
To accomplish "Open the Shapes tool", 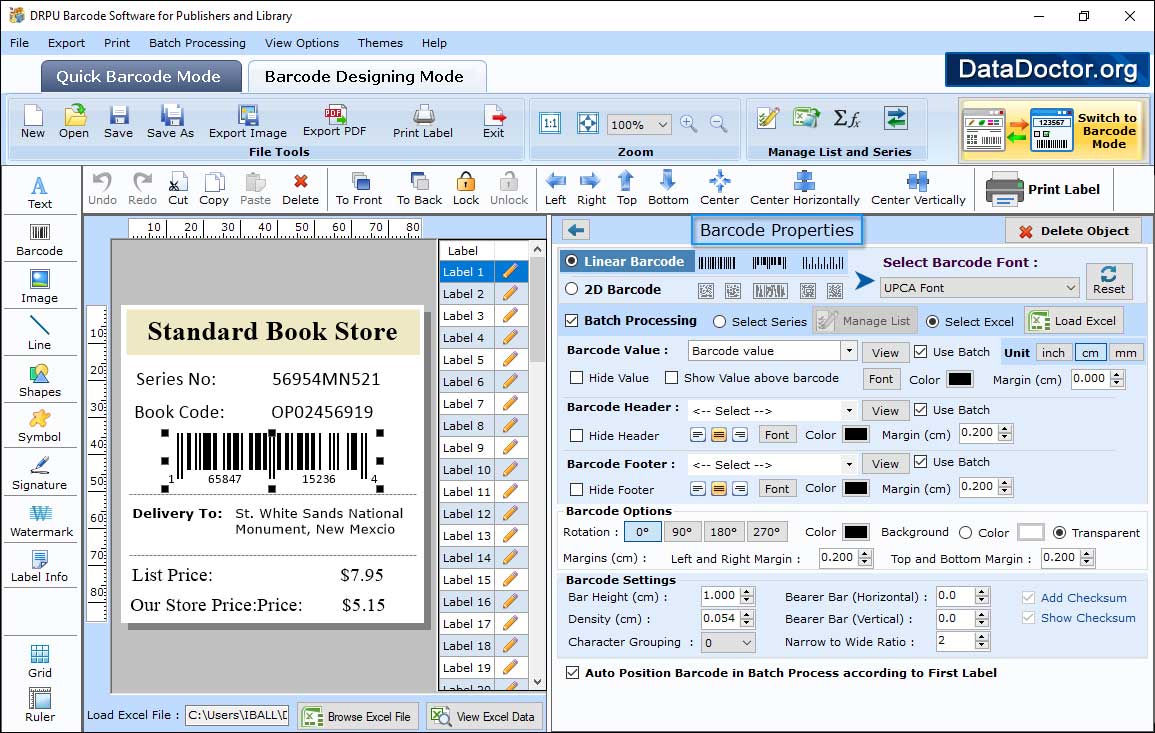I will 40,380.
